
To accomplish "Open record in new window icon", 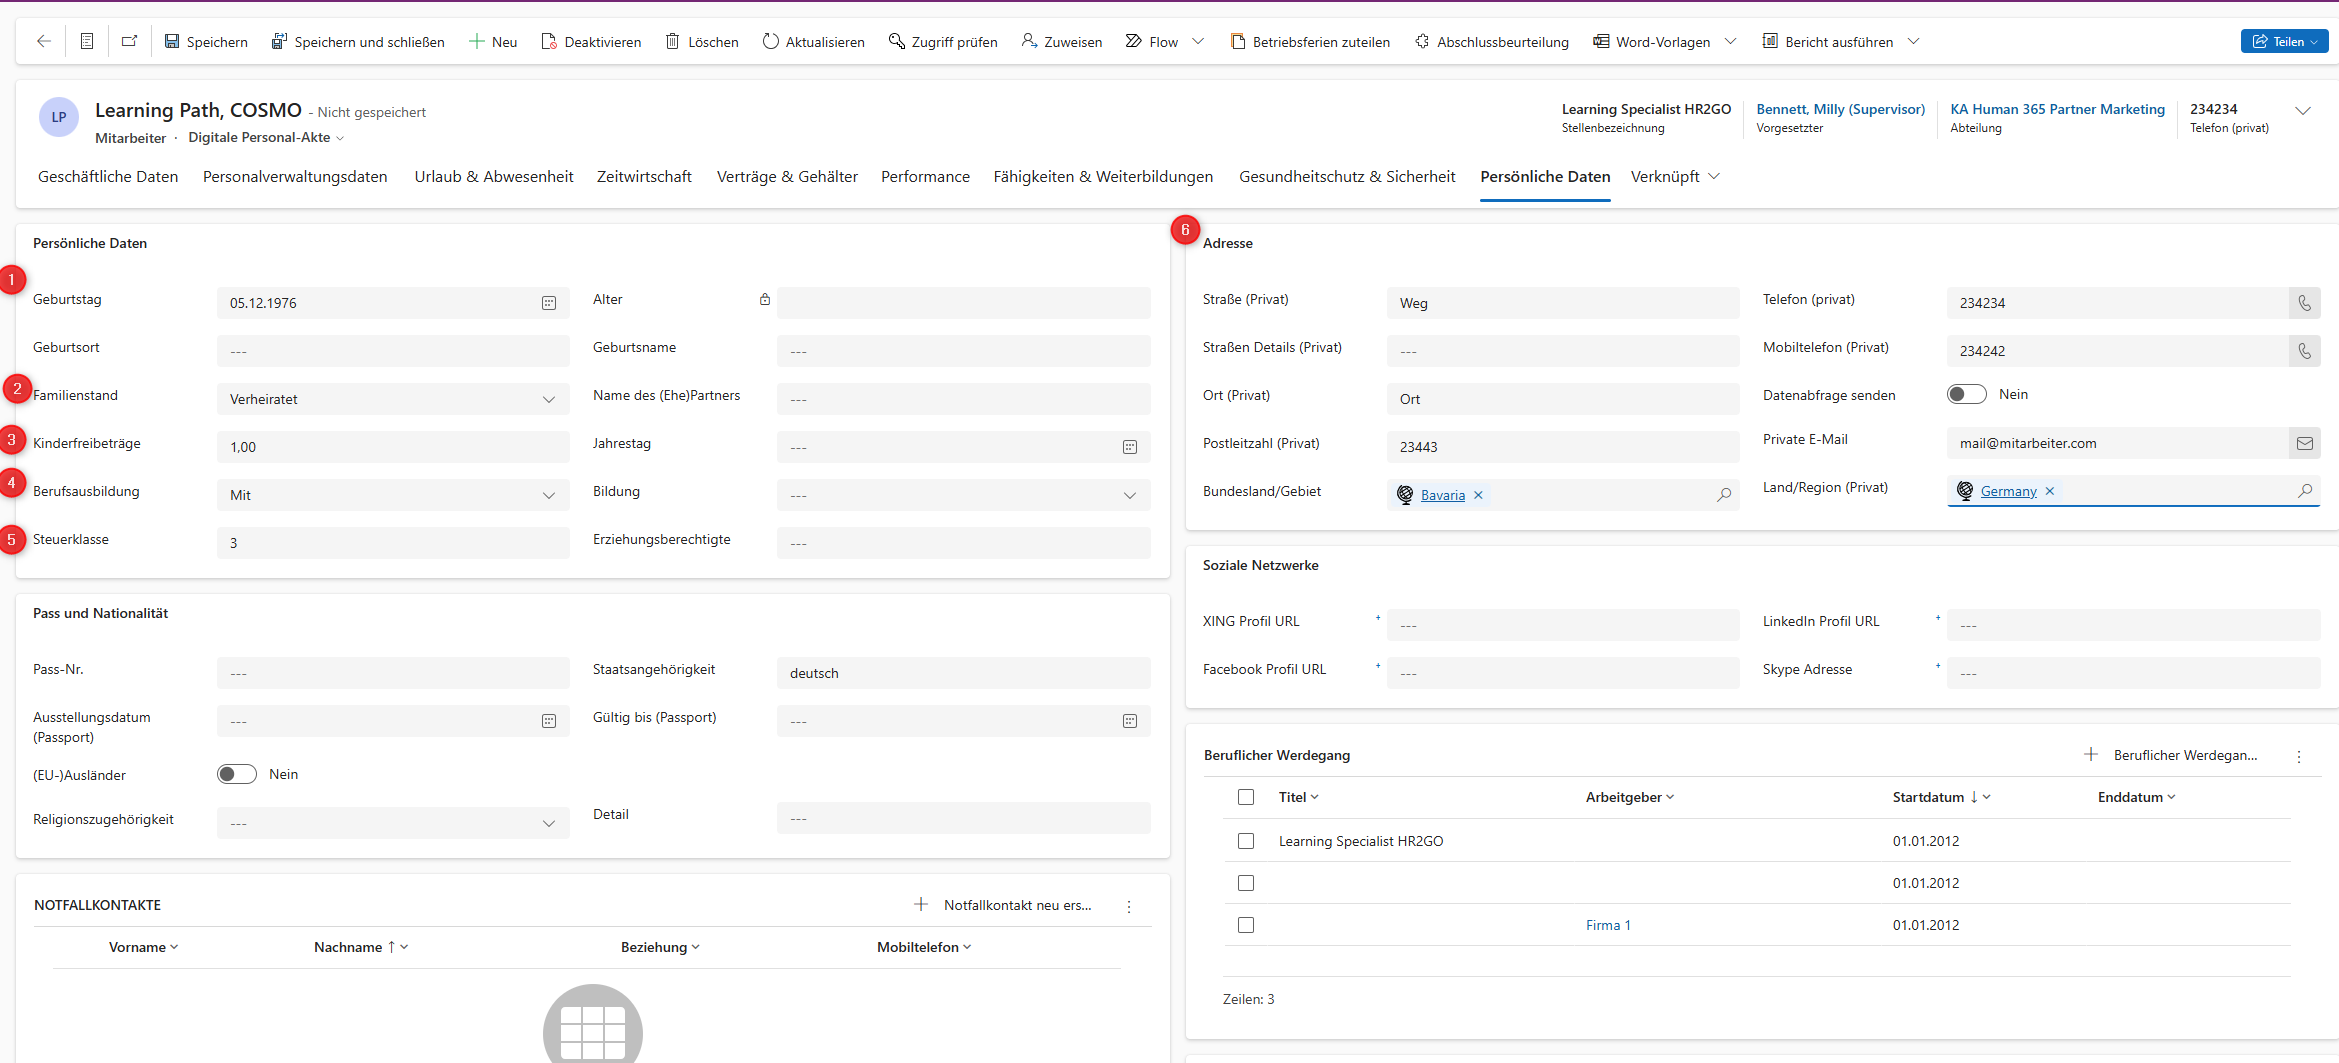I will pos(129,41).
